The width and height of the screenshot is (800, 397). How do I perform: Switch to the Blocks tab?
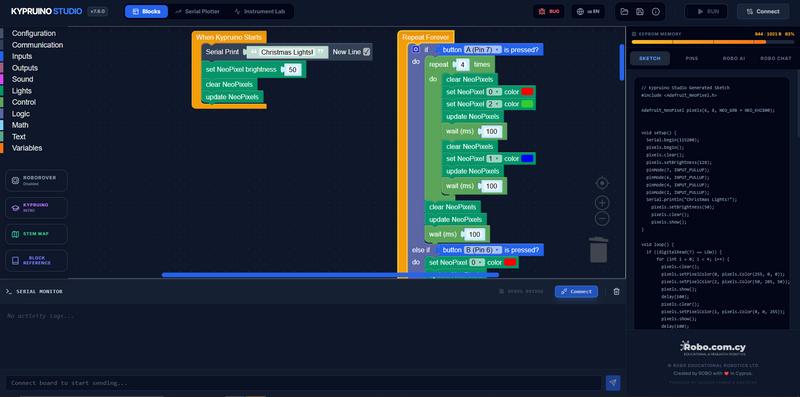146,11
